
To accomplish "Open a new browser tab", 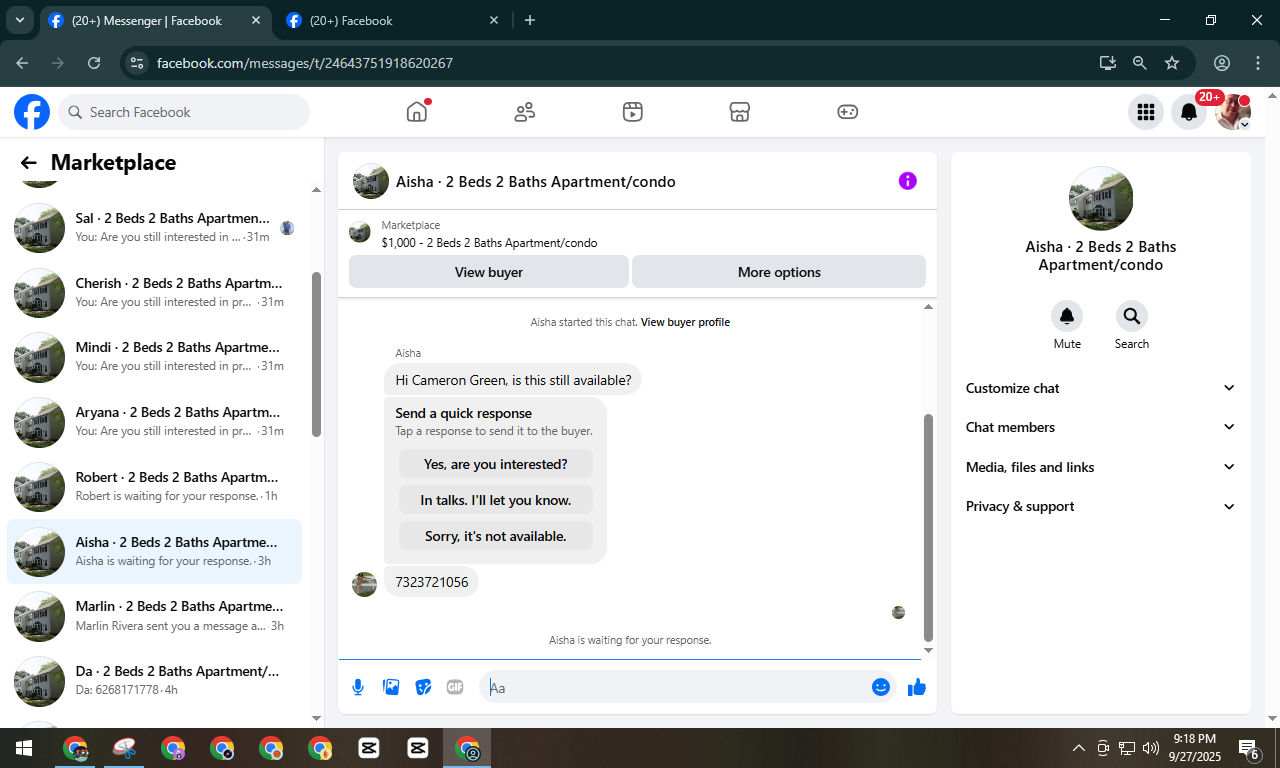I will pyautogui.click(x=530, y=20).
